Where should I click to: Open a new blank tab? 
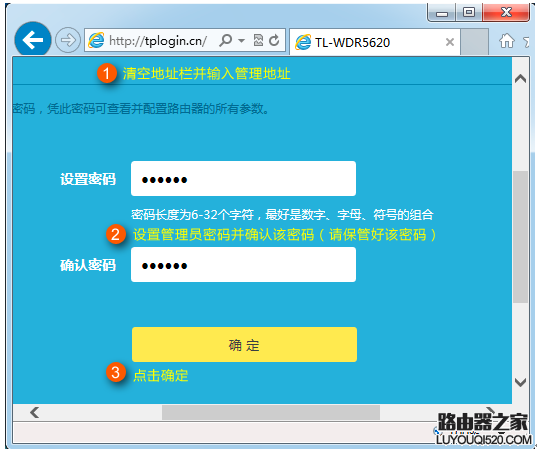click(x=474, y=42)
